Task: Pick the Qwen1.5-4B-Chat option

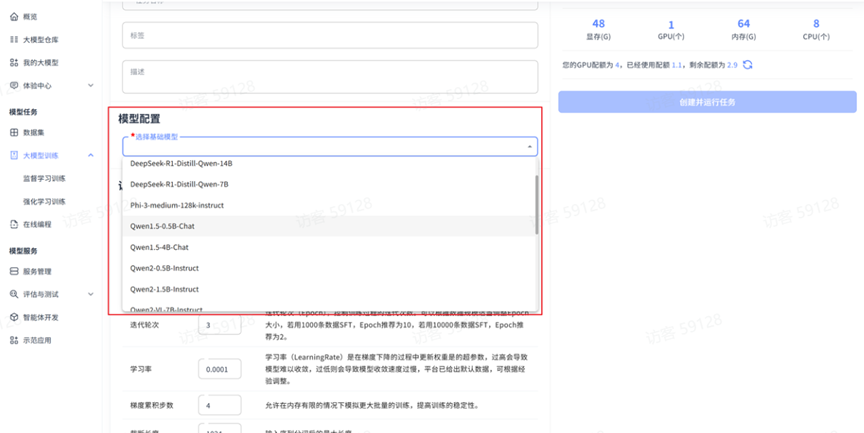Action: coord(330,247)
